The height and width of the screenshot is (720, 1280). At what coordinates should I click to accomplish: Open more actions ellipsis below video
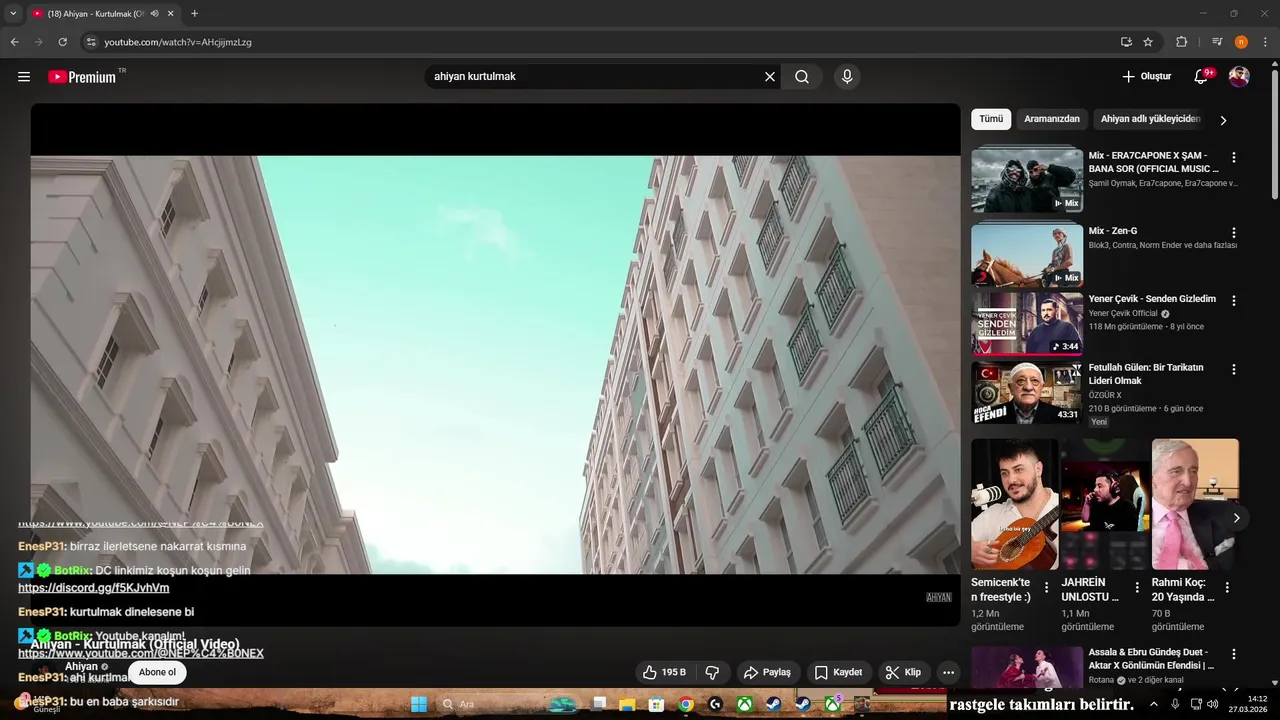click(x=948, y=673)
